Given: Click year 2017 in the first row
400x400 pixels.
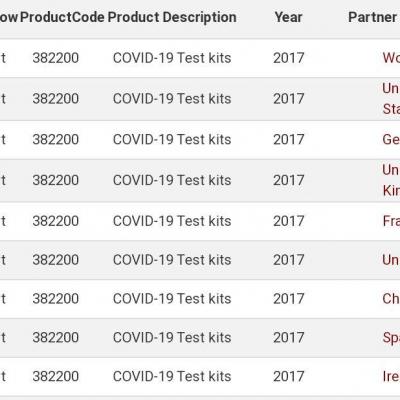Looking at the screenshot, I should click(x=289, y=58).
